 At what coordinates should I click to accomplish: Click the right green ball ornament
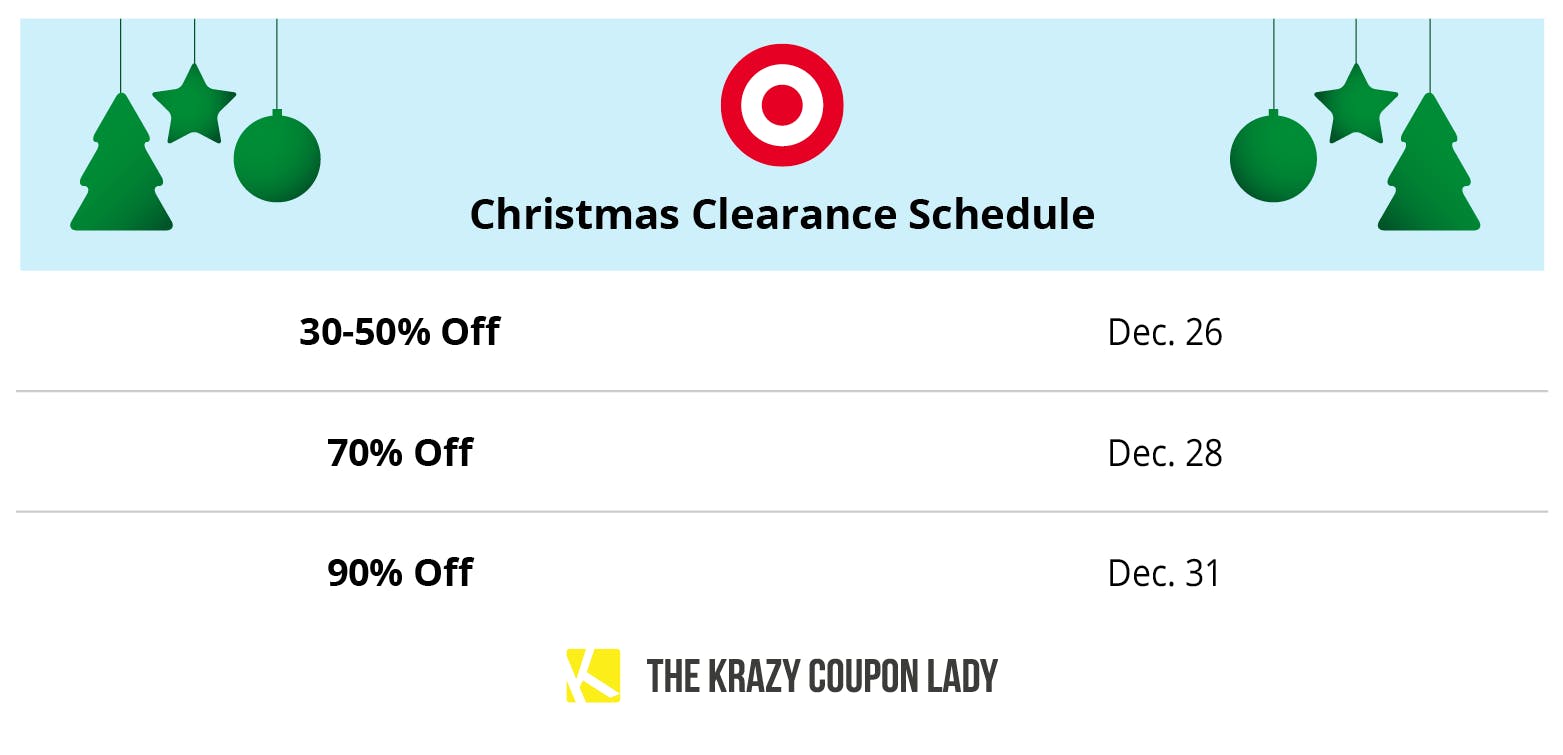pyautogui.click(x=1273, y=158)
